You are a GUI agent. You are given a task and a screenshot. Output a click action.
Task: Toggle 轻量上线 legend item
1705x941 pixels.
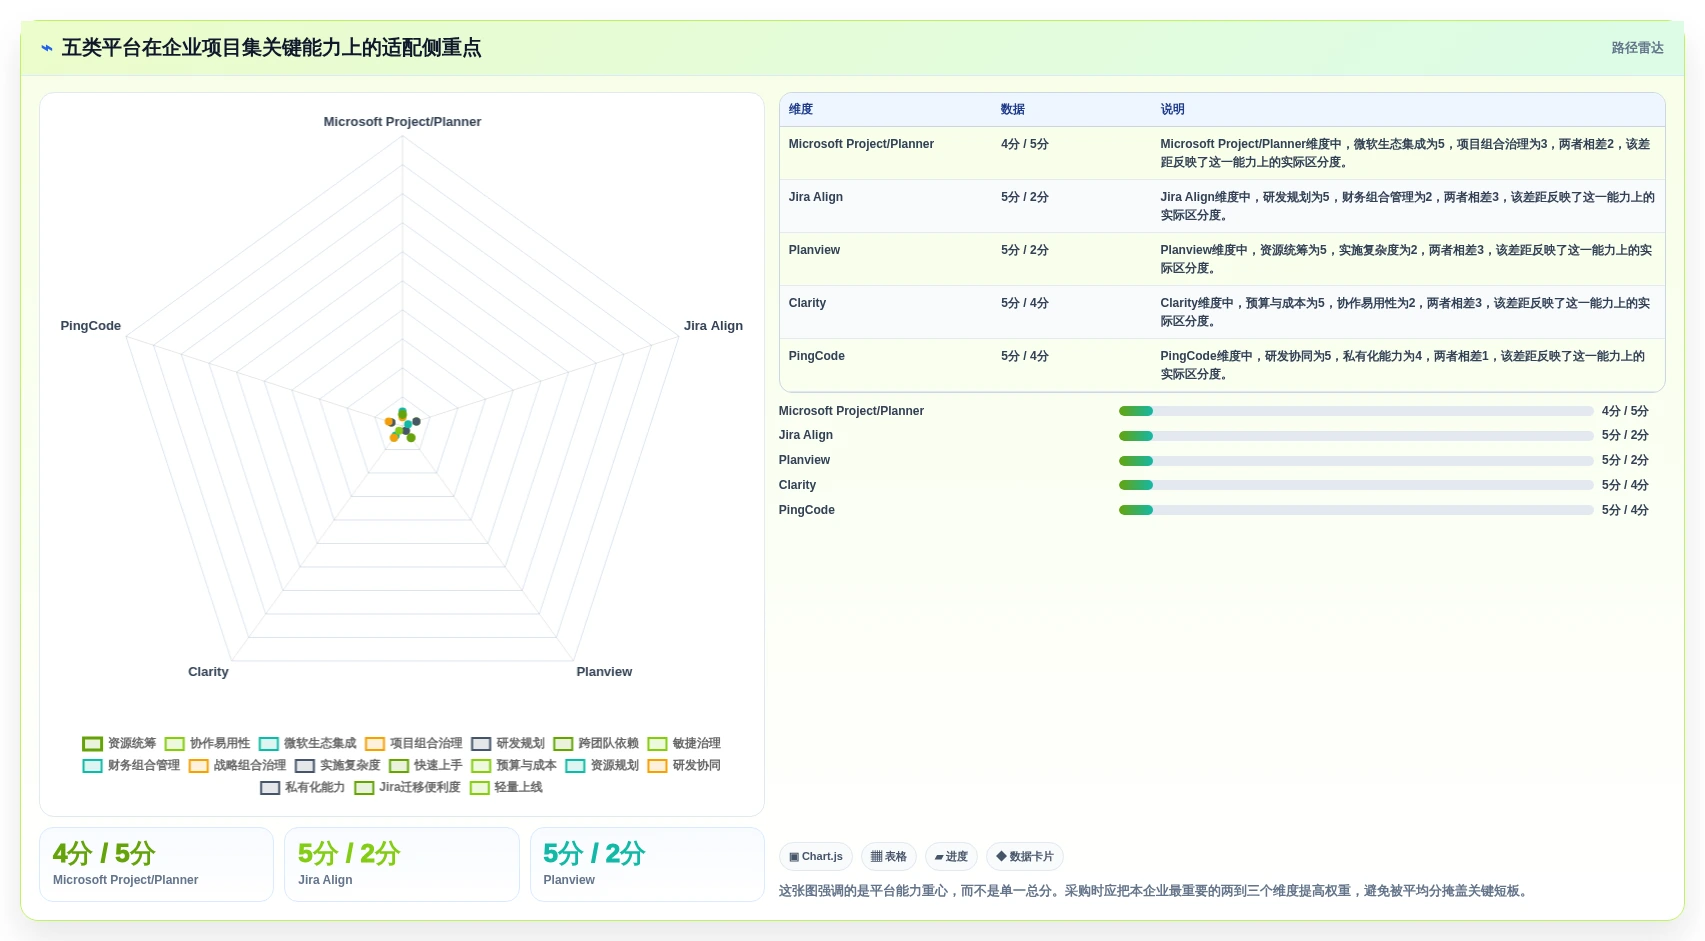506,787
